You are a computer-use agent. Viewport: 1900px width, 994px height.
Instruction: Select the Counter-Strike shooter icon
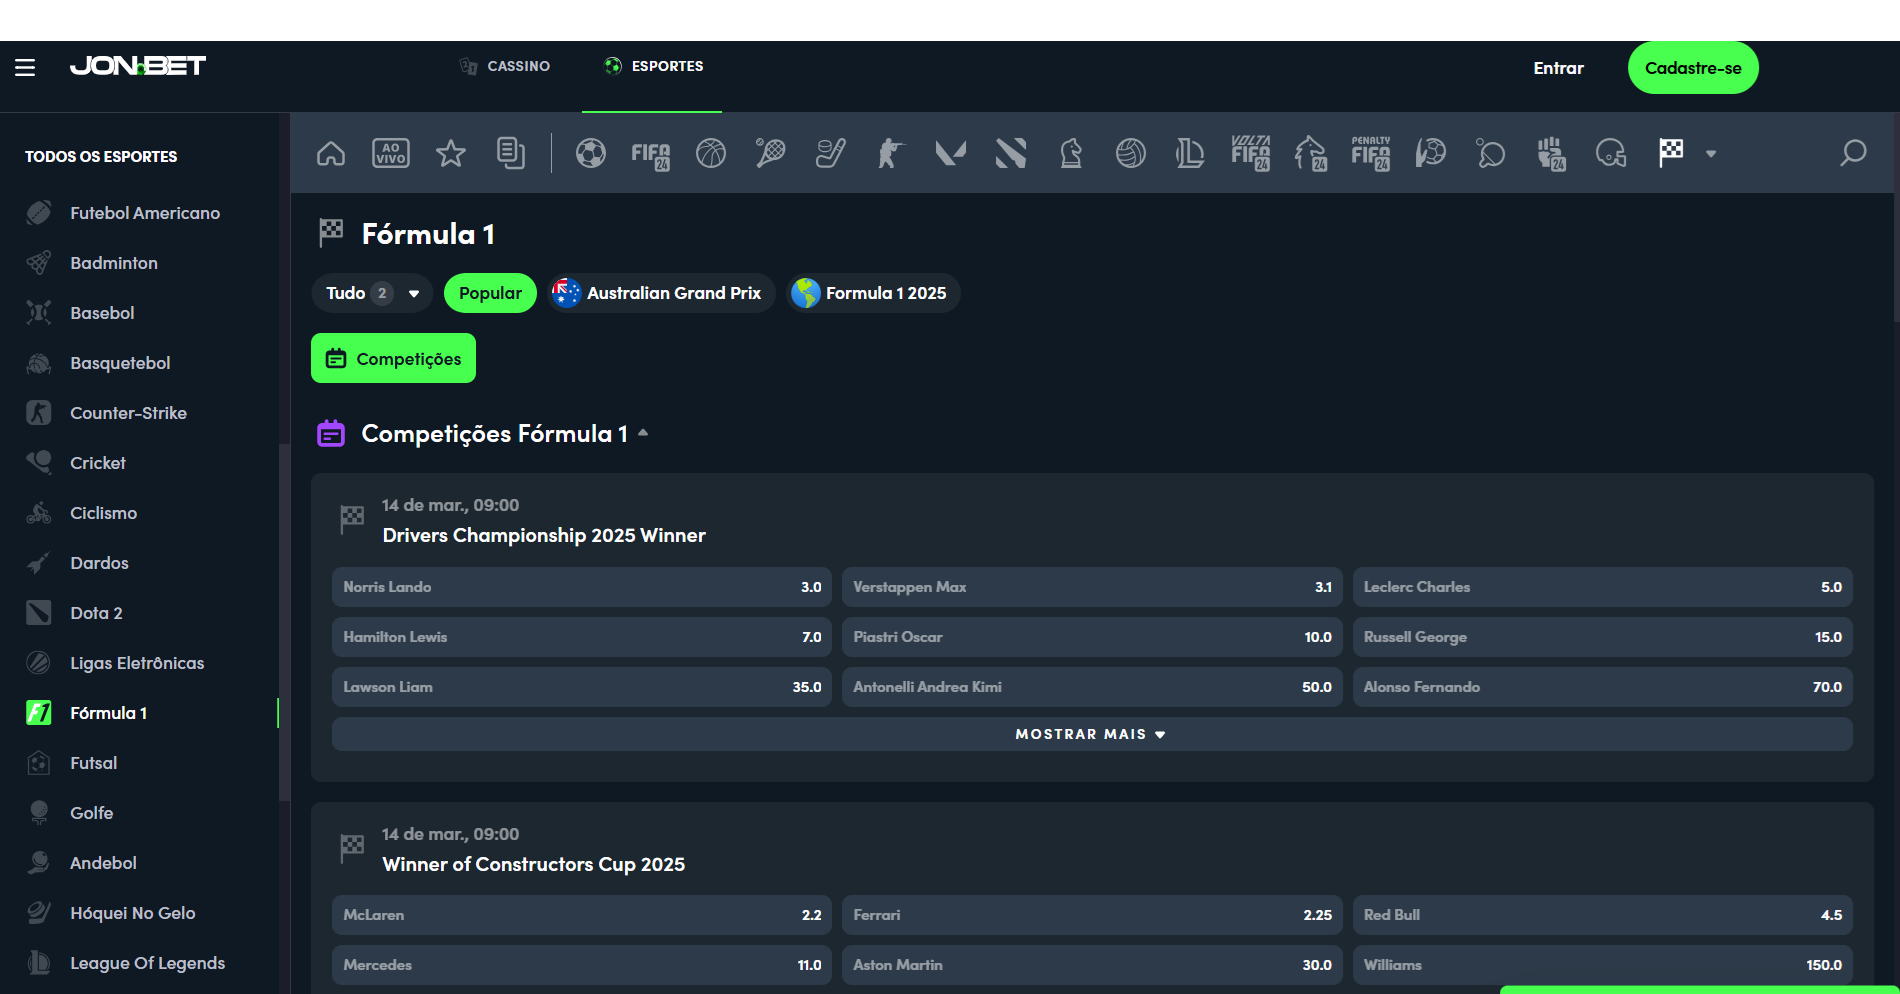pos(890,153)
